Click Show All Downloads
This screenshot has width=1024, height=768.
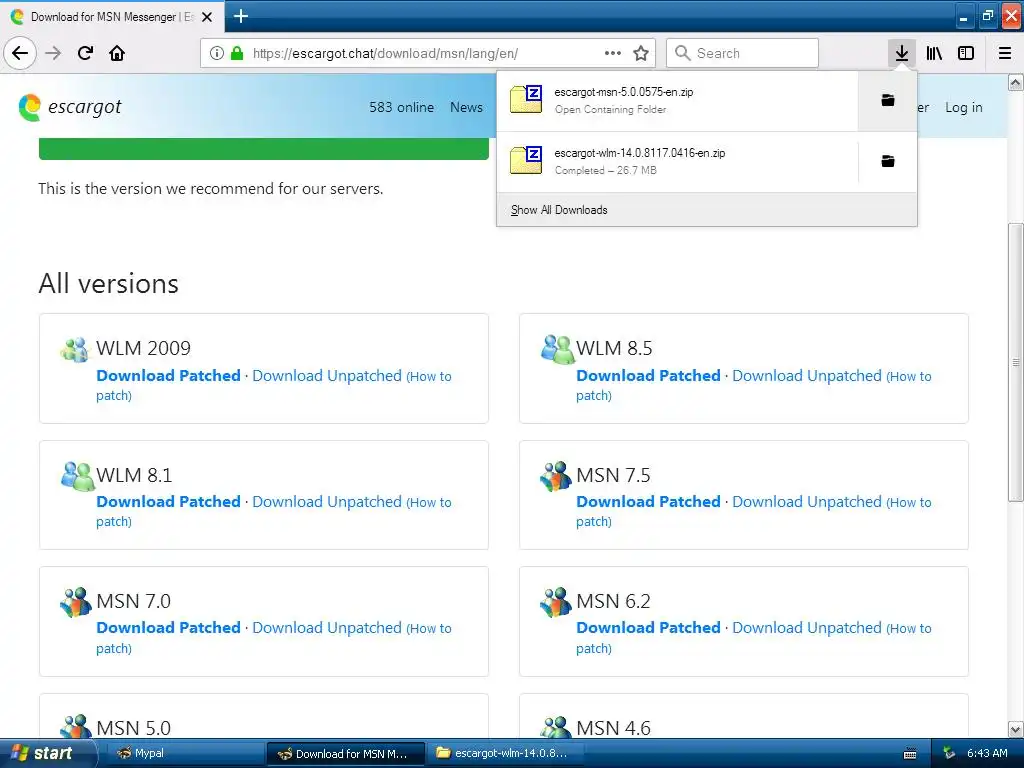[559, 210]
